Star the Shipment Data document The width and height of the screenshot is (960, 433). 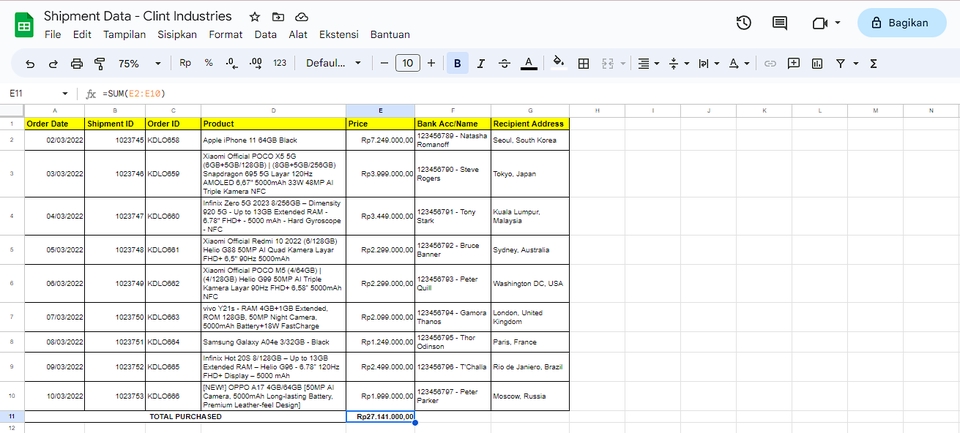tap(255, 17)
